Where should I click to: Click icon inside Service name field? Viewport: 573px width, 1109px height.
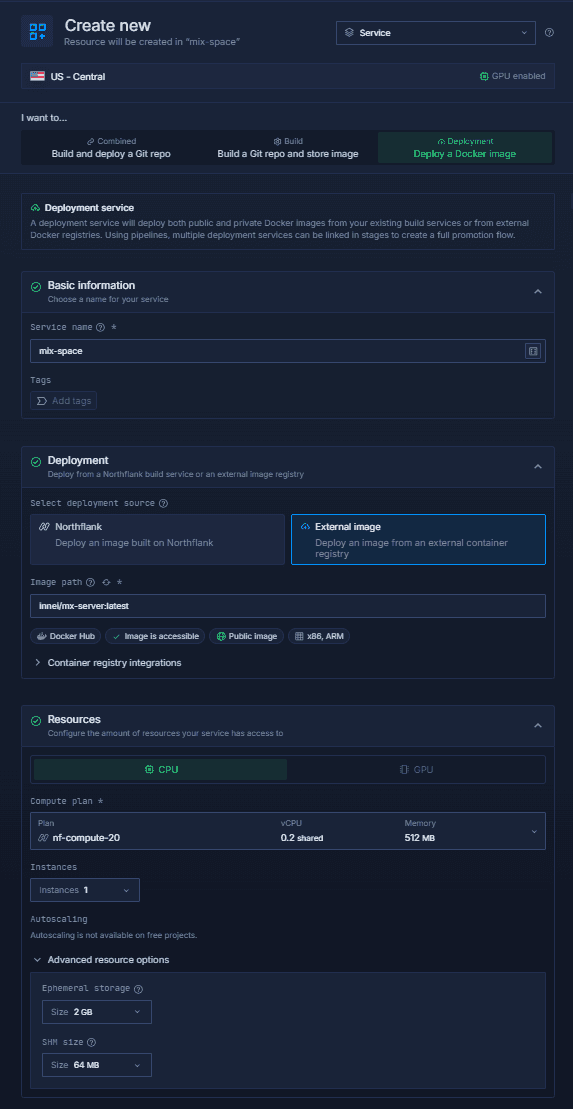pyautogui.click(x=533, y=351)
